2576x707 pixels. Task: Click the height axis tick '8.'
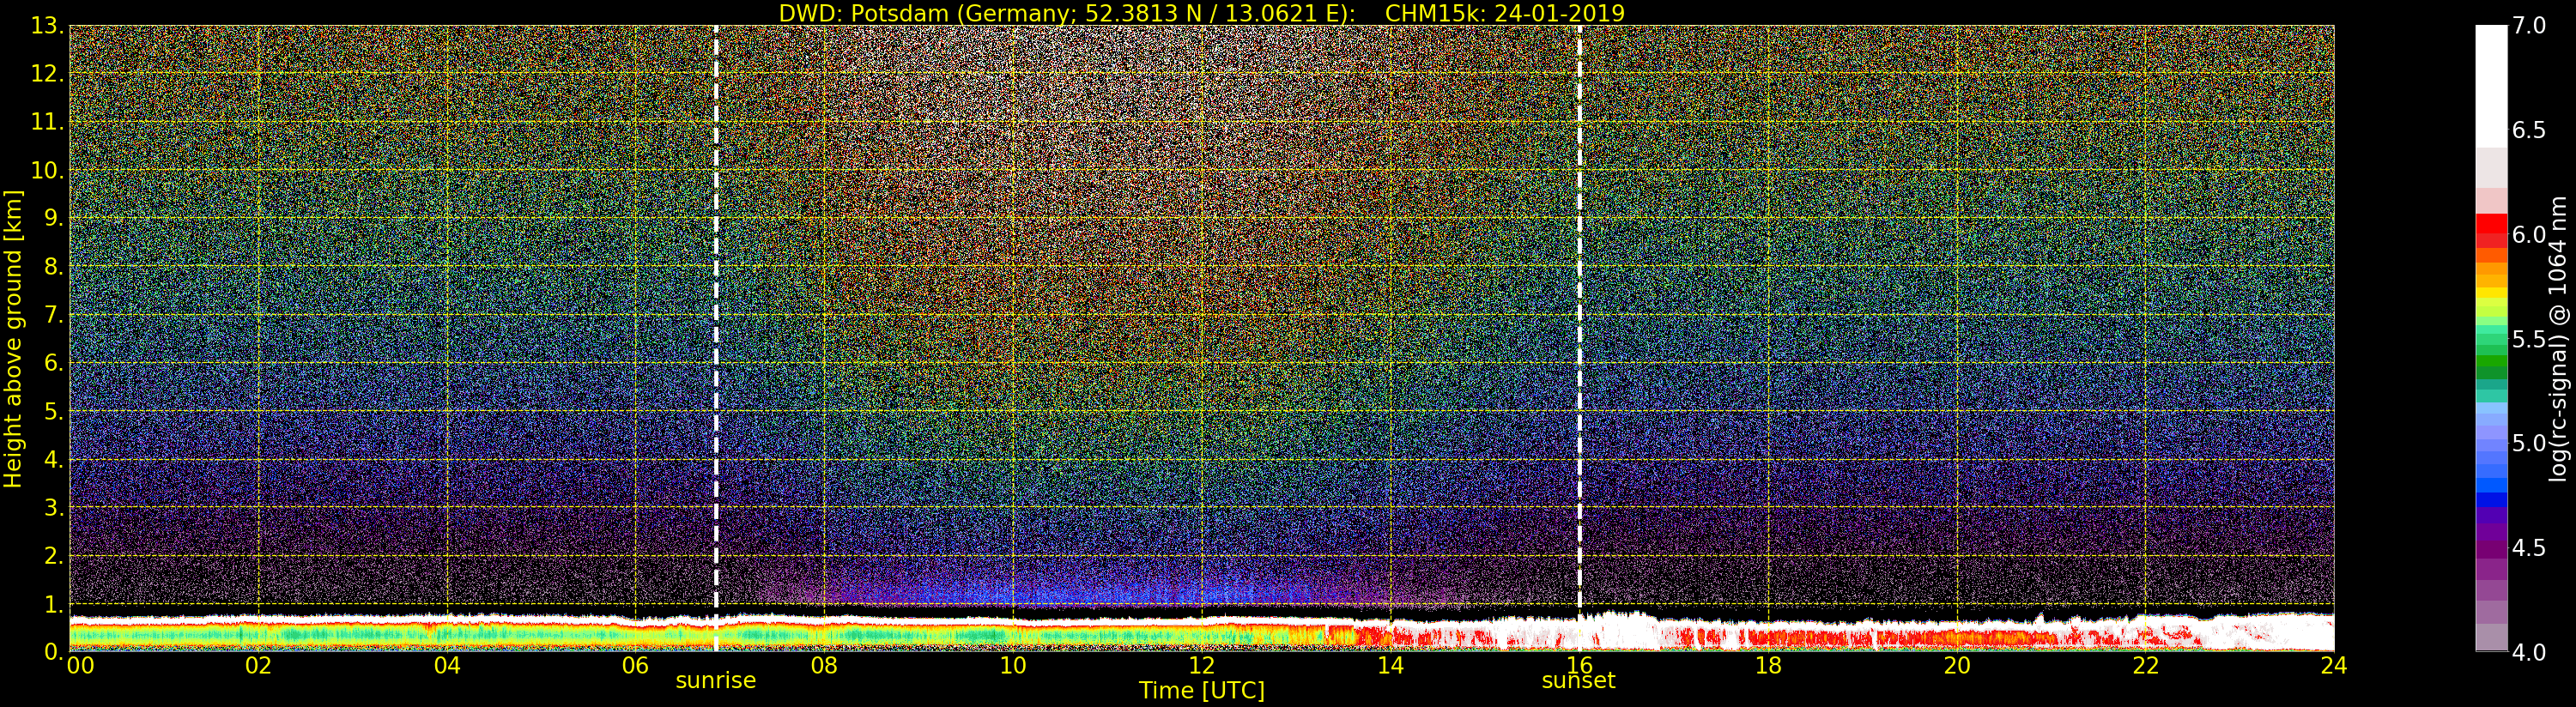(53, 267)
